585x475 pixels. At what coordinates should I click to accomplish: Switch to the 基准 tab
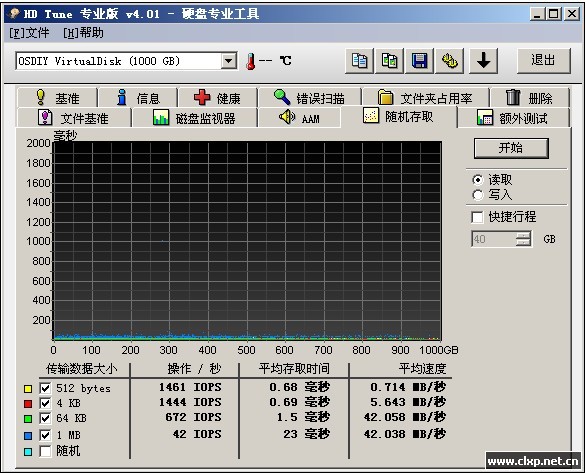pos(57,98)
